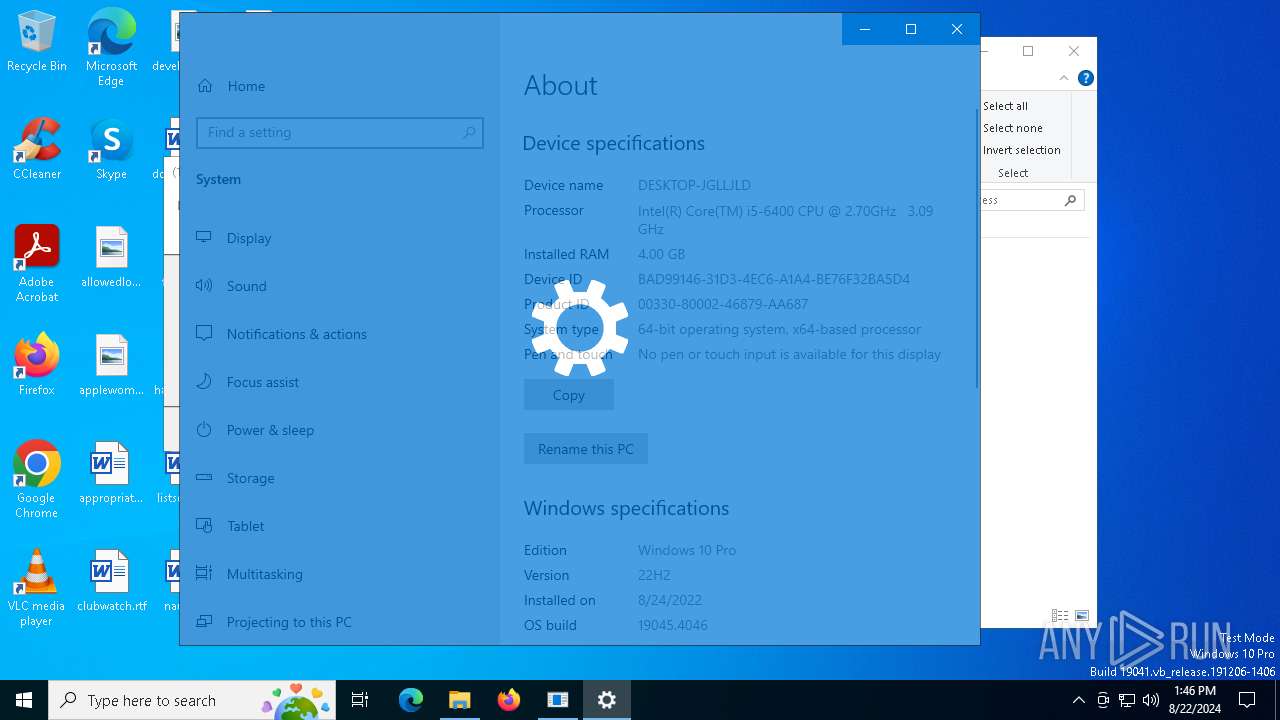Select the Display monitor icon
Image resolution: width=1280 pixels, height=720 pixels.
tap(204, 238)
